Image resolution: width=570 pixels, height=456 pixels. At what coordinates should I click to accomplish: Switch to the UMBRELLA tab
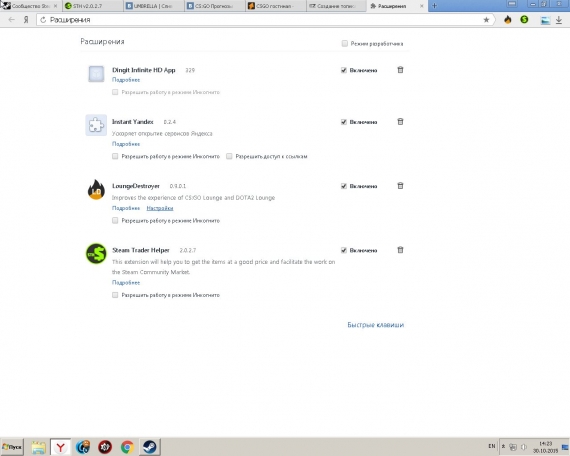point(153,6)
